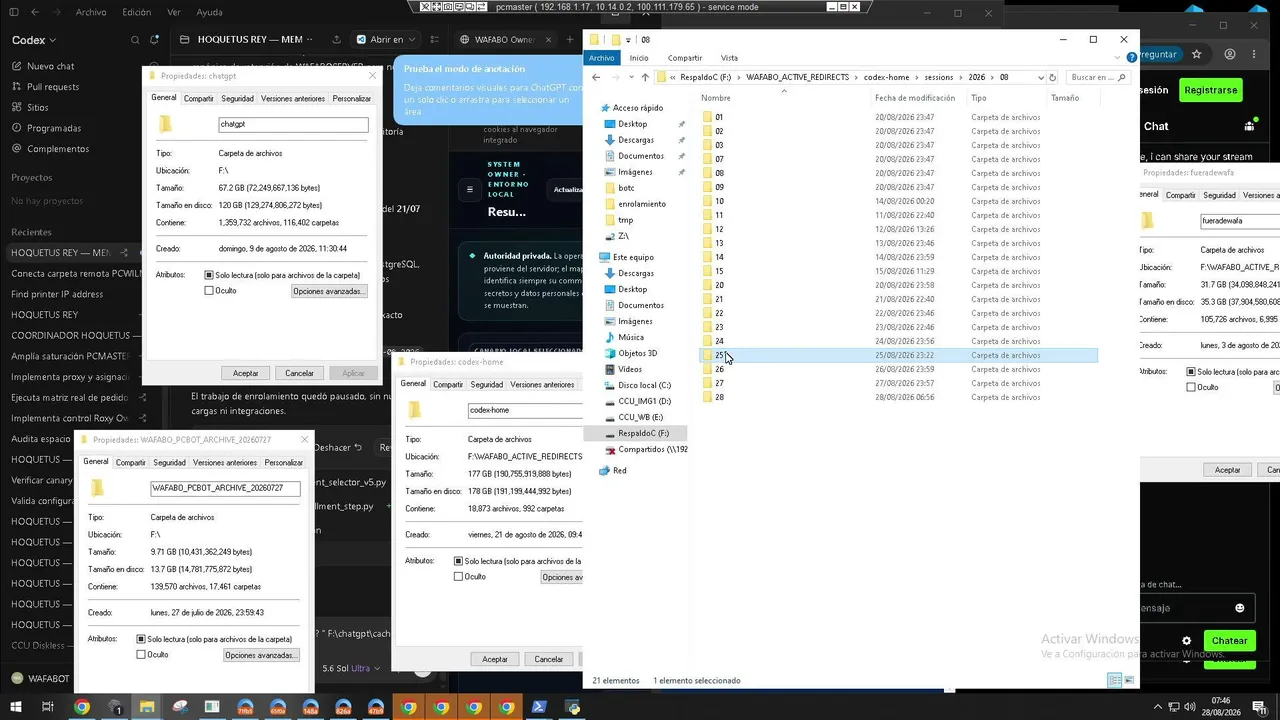1280x720 pixels.
Task: Open Versiones anteriores tab in codex-home properties
Action: [x=542, y=385]
